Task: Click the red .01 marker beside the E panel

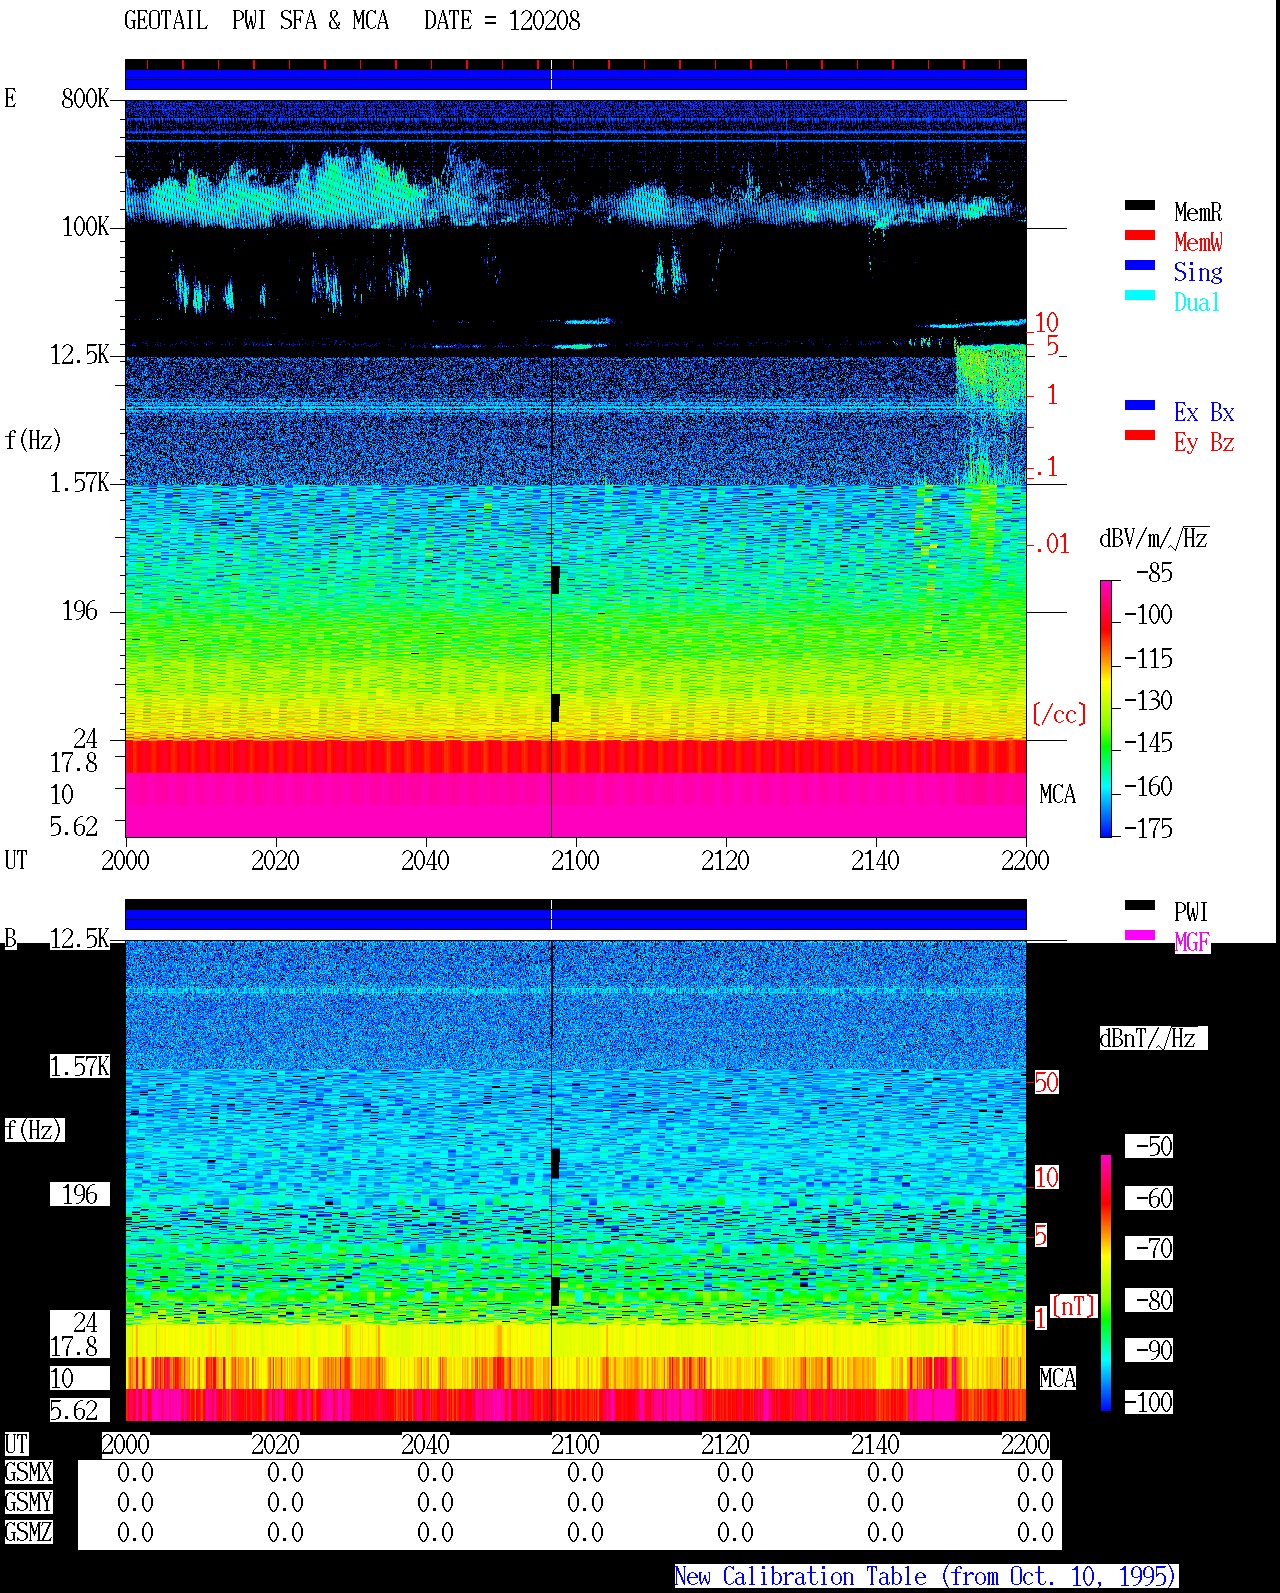Action: [x=1051, y=544]
